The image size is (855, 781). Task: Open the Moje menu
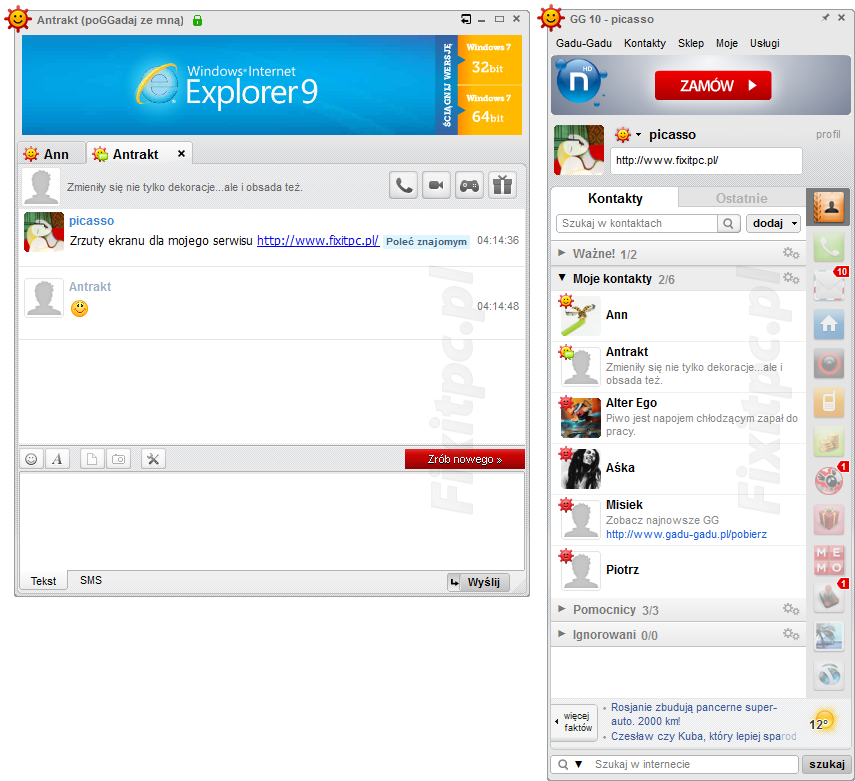pos(726,43)
